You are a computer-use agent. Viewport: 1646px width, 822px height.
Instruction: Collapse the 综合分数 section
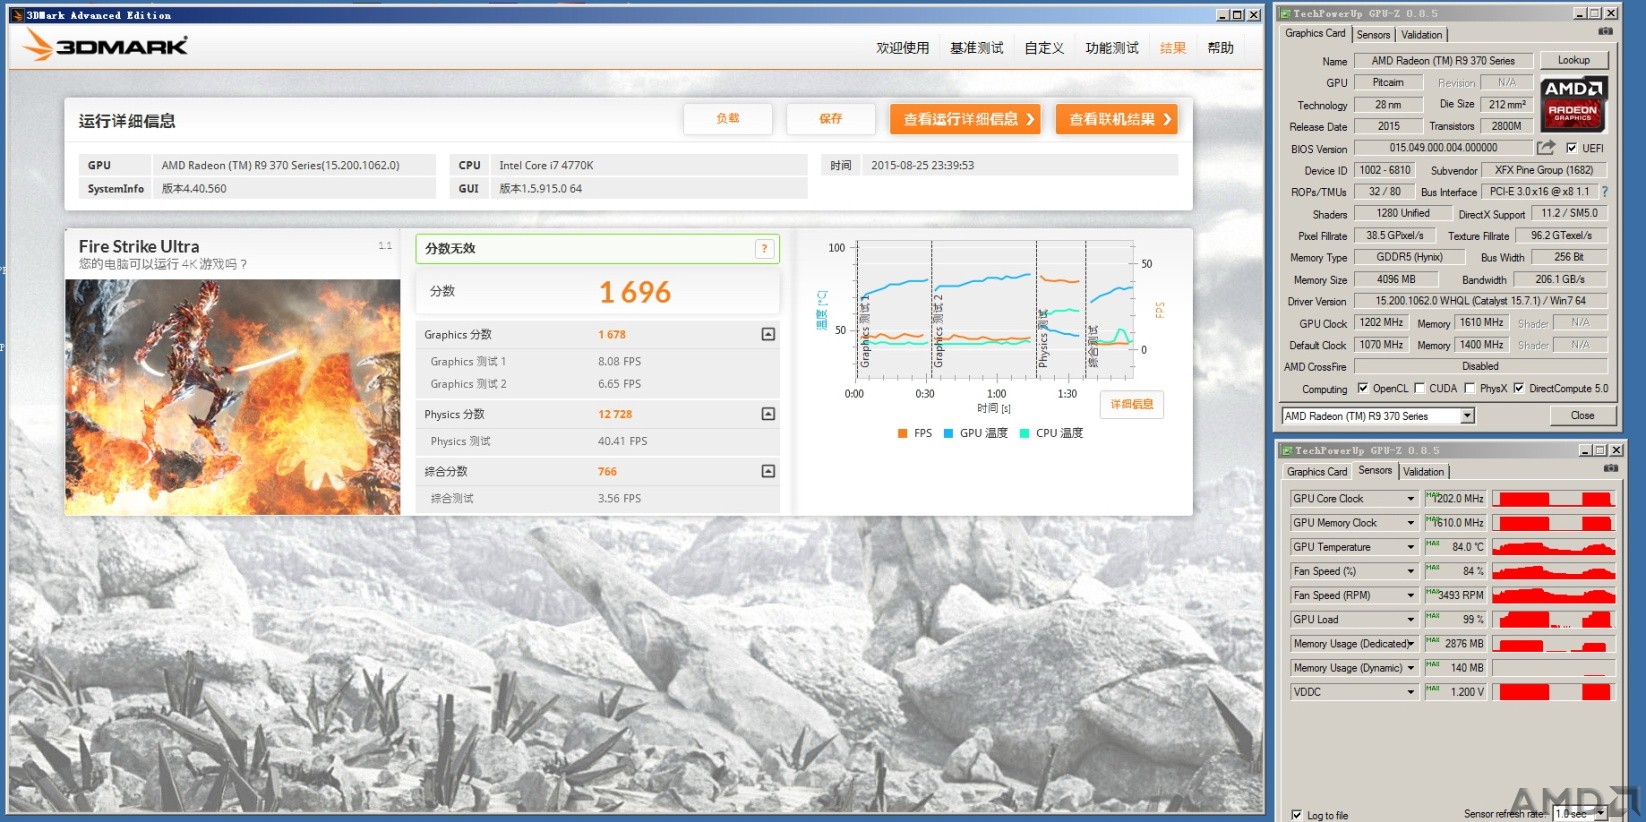768,471
